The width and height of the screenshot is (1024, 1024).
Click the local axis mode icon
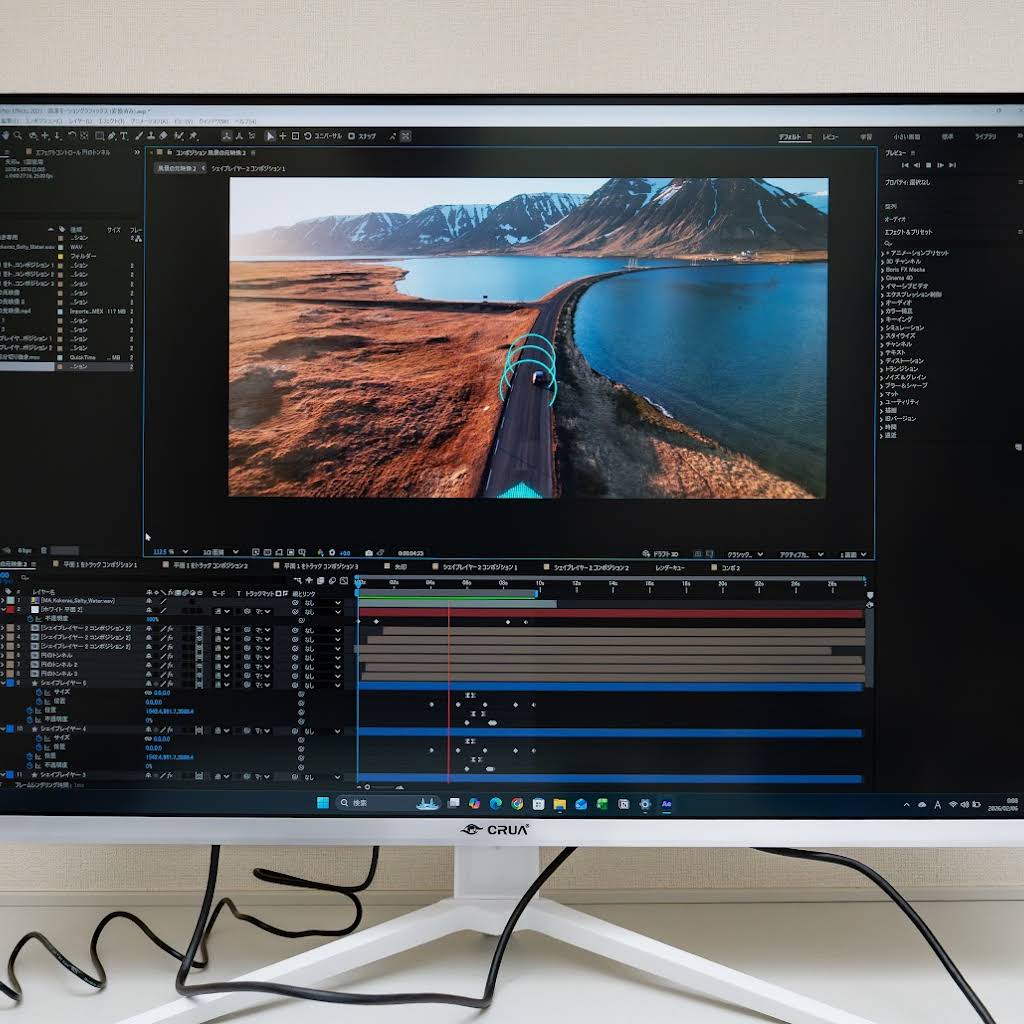pyautogui.click(x=227, y=136)
